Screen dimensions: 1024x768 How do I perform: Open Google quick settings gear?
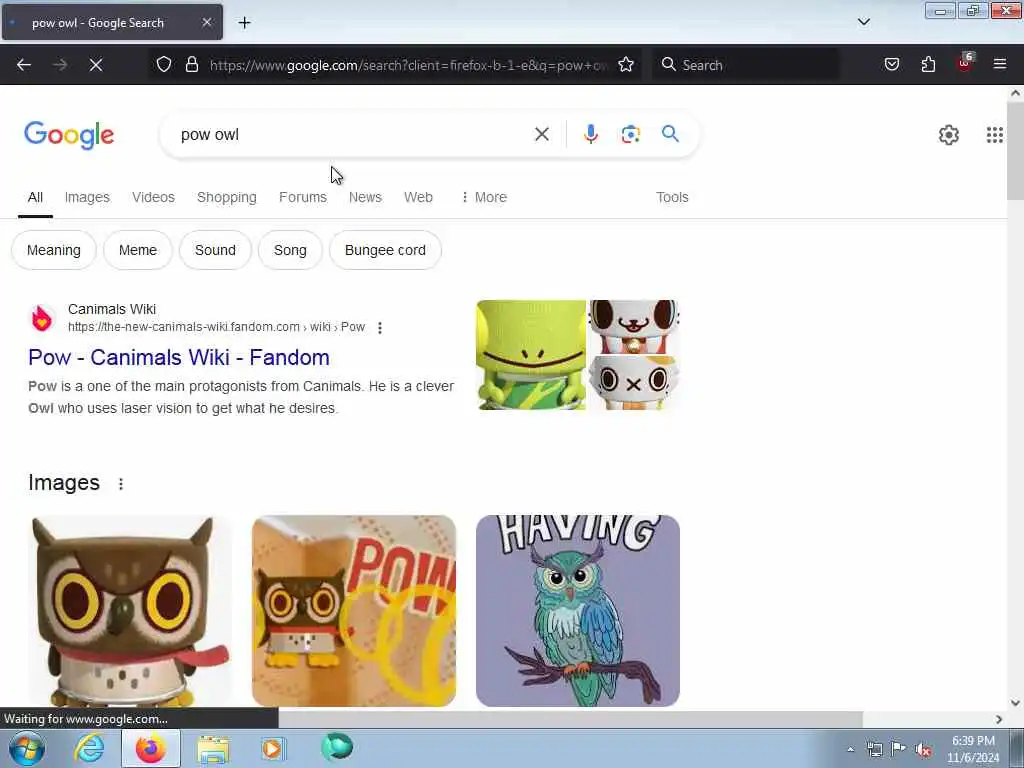coord(948,135)
